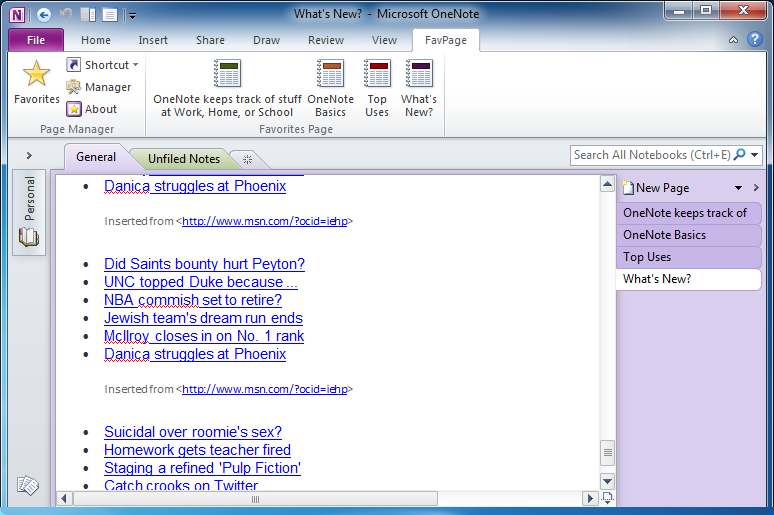Switch to the Insert ribbon tab
This screenshot has width=774, height=515.
pos(153,40)
